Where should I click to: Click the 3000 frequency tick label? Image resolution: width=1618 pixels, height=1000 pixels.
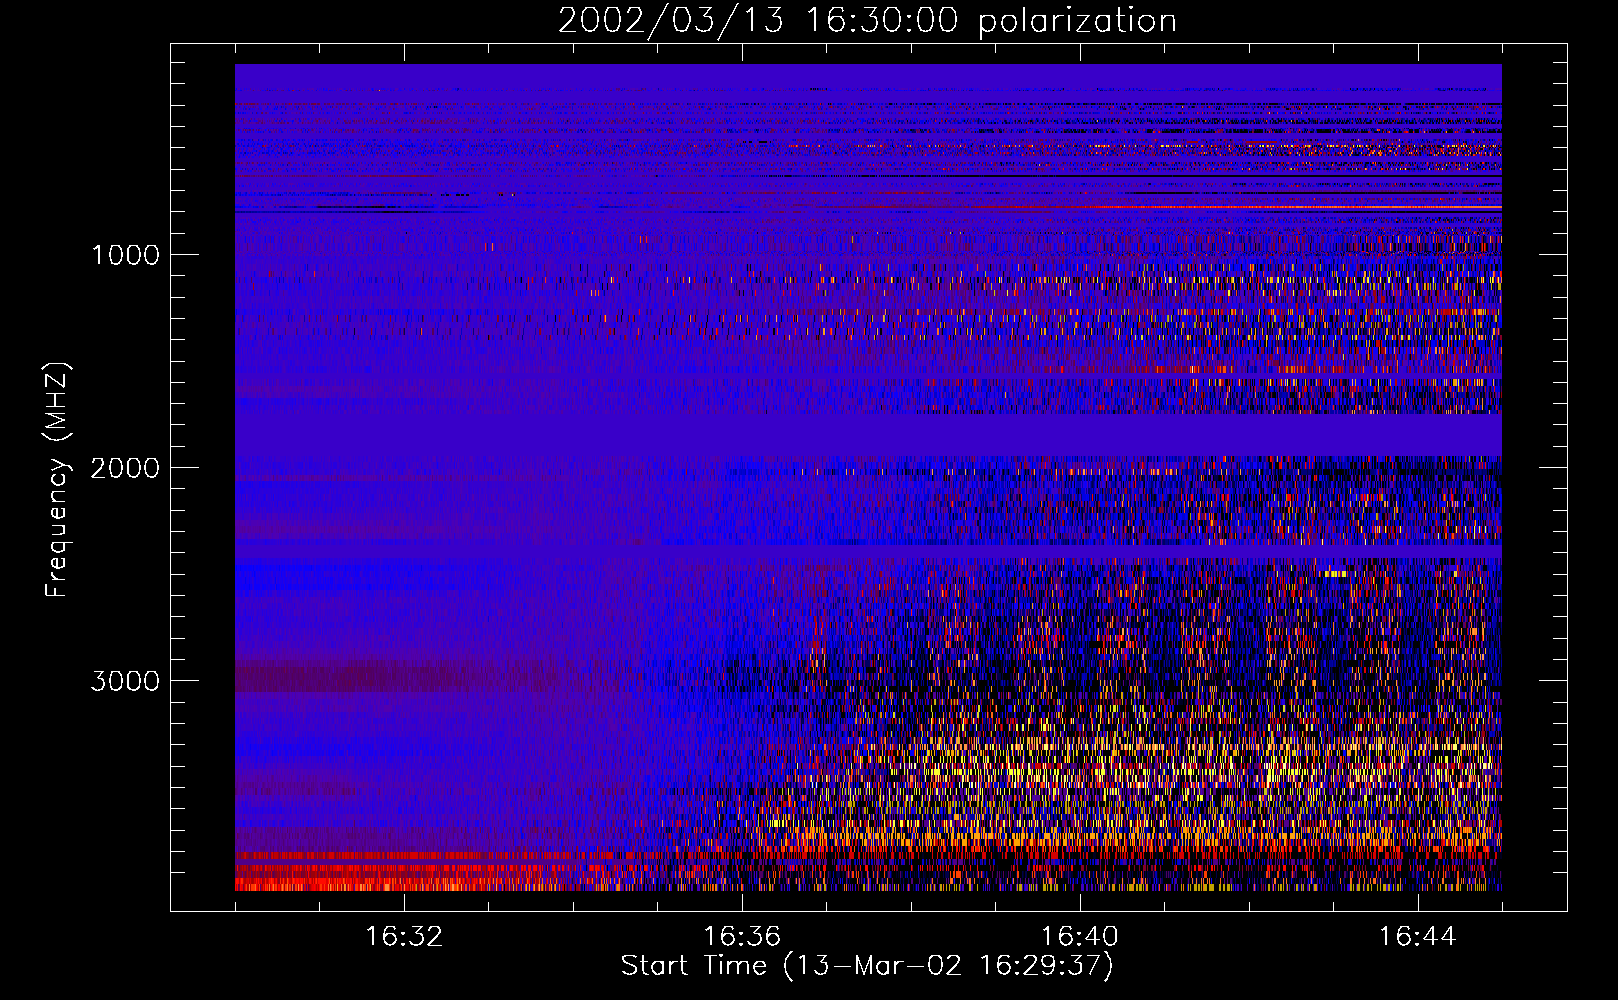click(125, 681)
